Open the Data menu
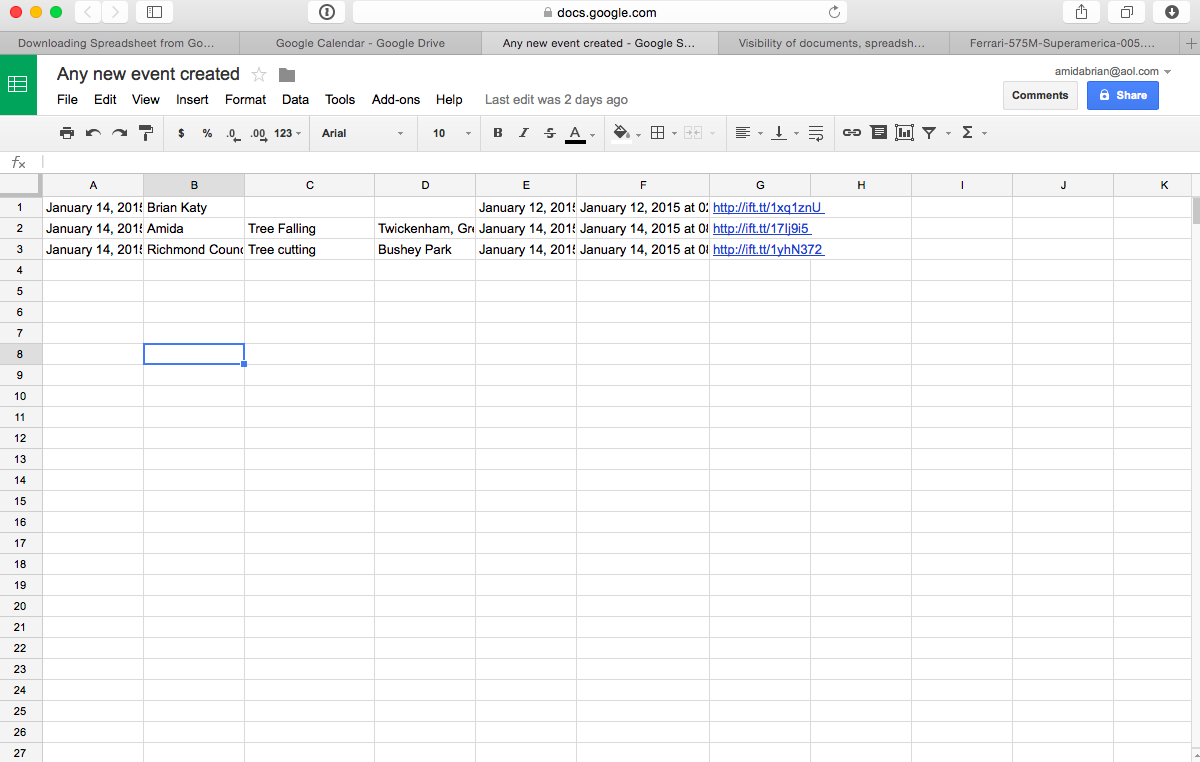Screen dimensions: 1200x762 click(295, 100)
